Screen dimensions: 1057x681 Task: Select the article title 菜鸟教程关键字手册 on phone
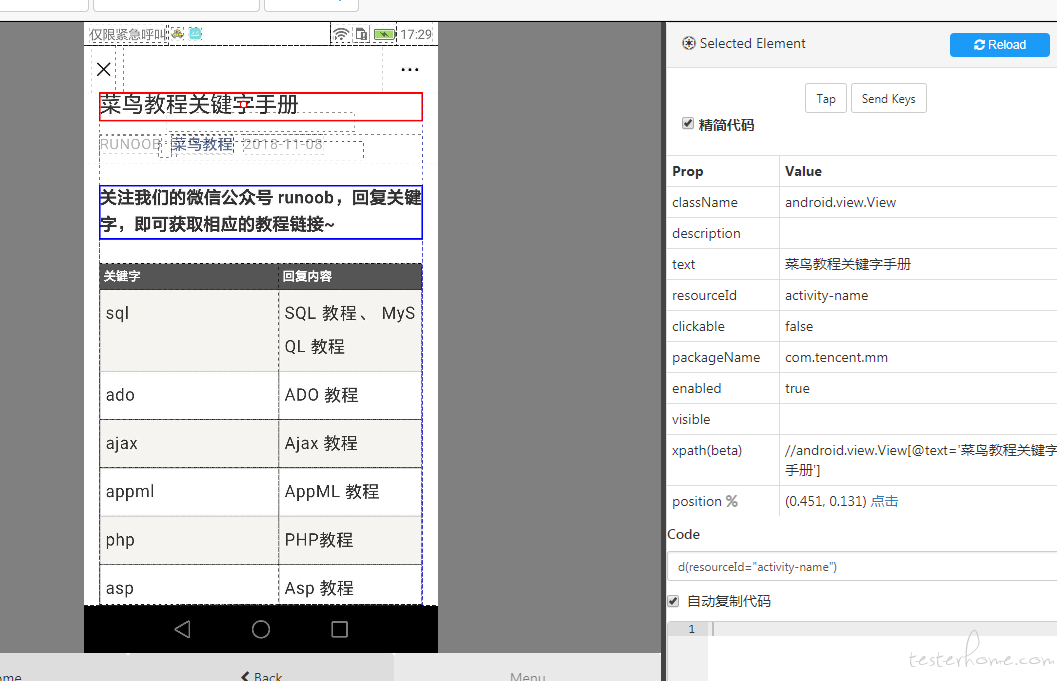tap(261, 107)
